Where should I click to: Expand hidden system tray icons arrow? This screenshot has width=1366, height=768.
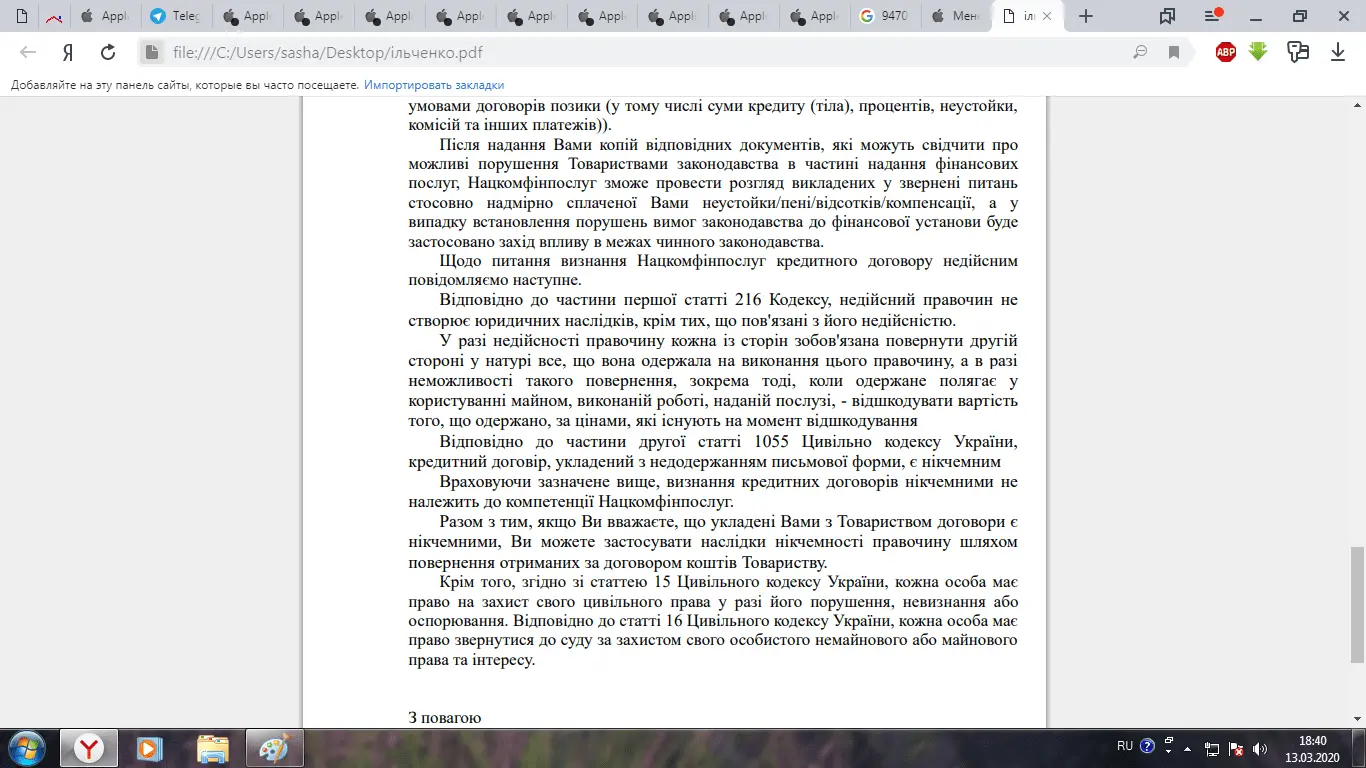coord(1187,747)
